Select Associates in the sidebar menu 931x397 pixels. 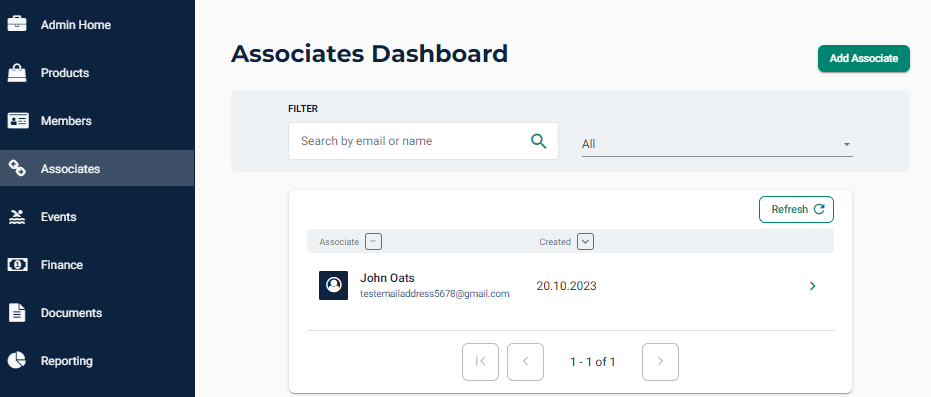click(97, 169)
